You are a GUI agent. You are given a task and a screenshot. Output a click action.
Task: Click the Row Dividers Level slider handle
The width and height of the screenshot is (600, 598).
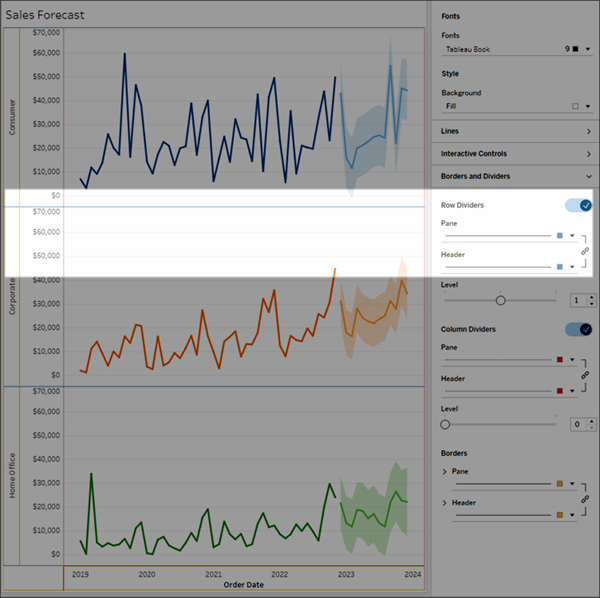(x=501, y=301)
